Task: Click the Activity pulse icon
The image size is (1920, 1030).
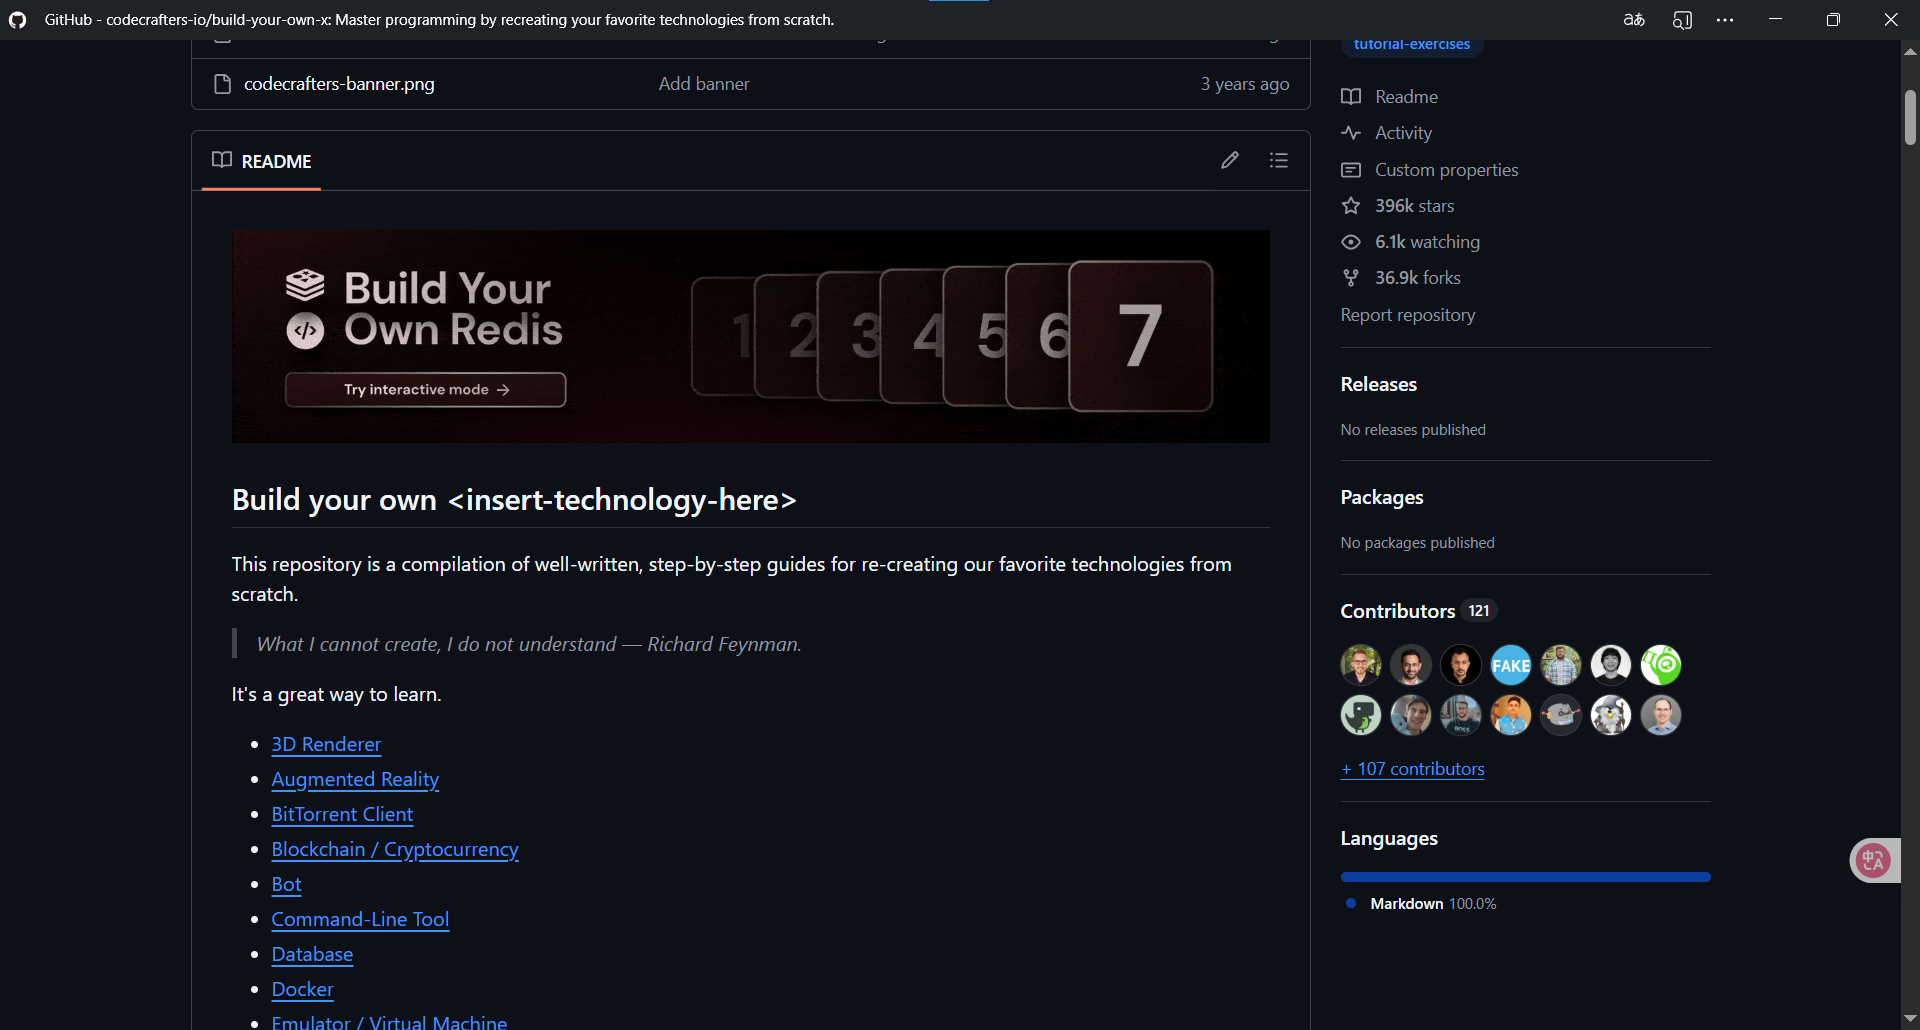Action: point(1351,133)
